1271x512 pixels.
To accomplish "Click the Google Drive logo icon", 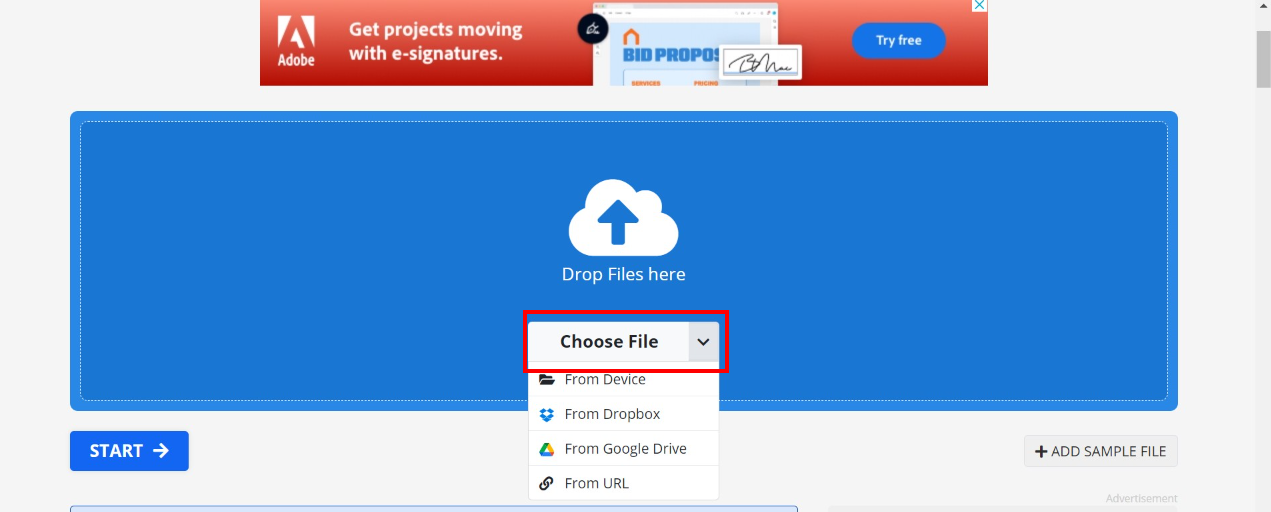I will click(546, 449).
